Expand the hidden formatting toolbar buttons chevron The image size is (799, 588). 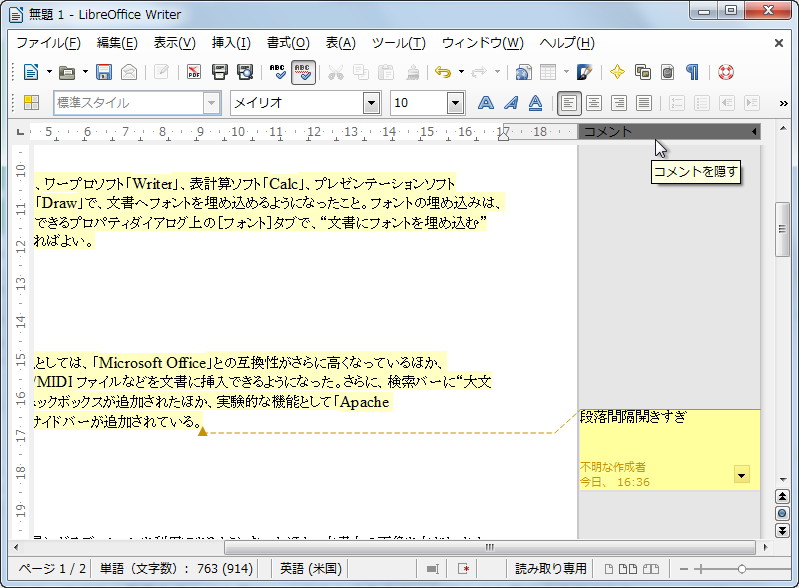[x=783, y=103]
